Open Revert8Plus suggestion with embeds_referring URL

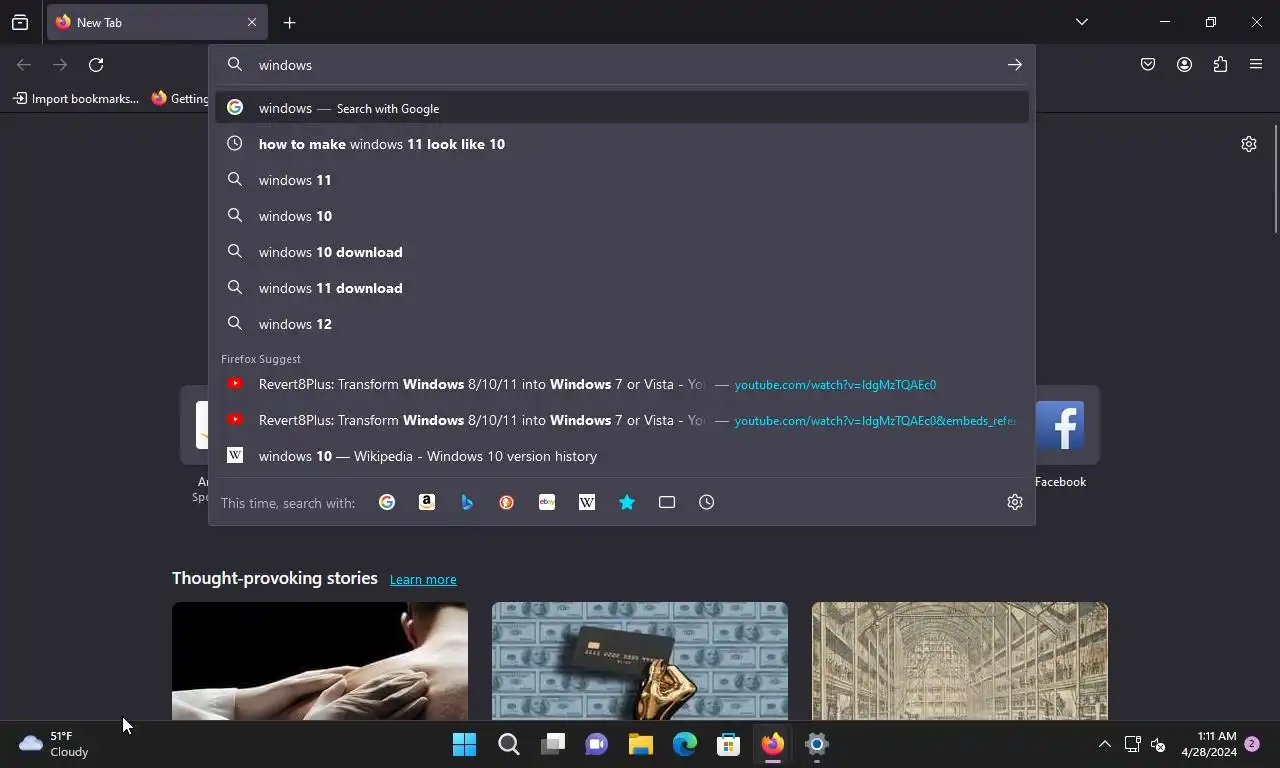[x=622, y=420]
